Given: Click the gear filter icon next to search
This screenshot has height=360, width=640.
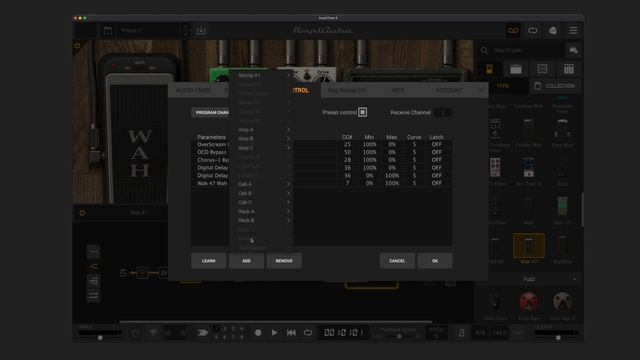Looking at the screenshot, I should [x=573, y=50].
